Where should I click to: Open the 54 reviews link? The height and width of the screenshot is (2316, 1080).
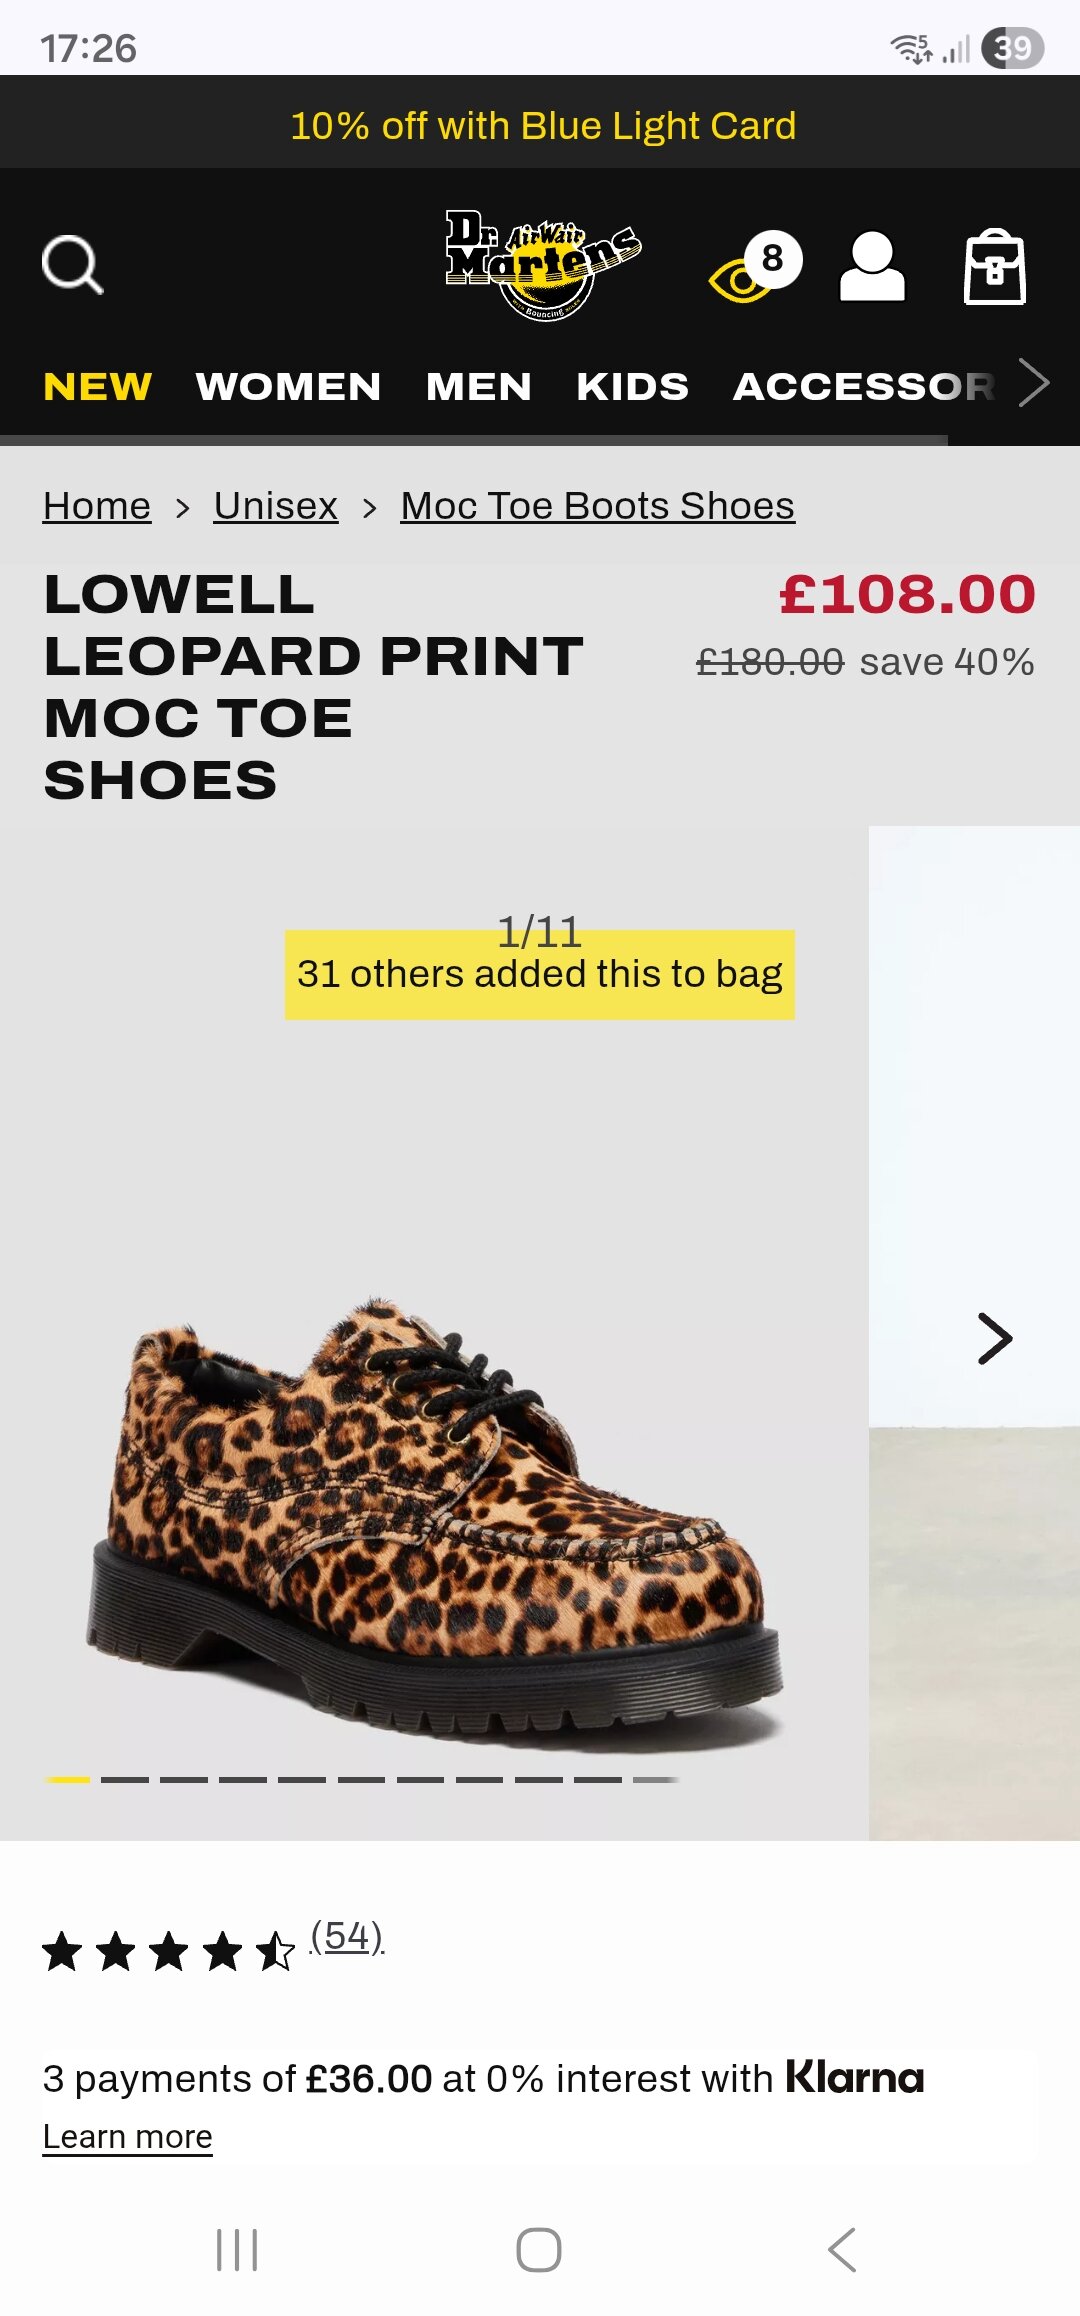tap(346, 1937)
